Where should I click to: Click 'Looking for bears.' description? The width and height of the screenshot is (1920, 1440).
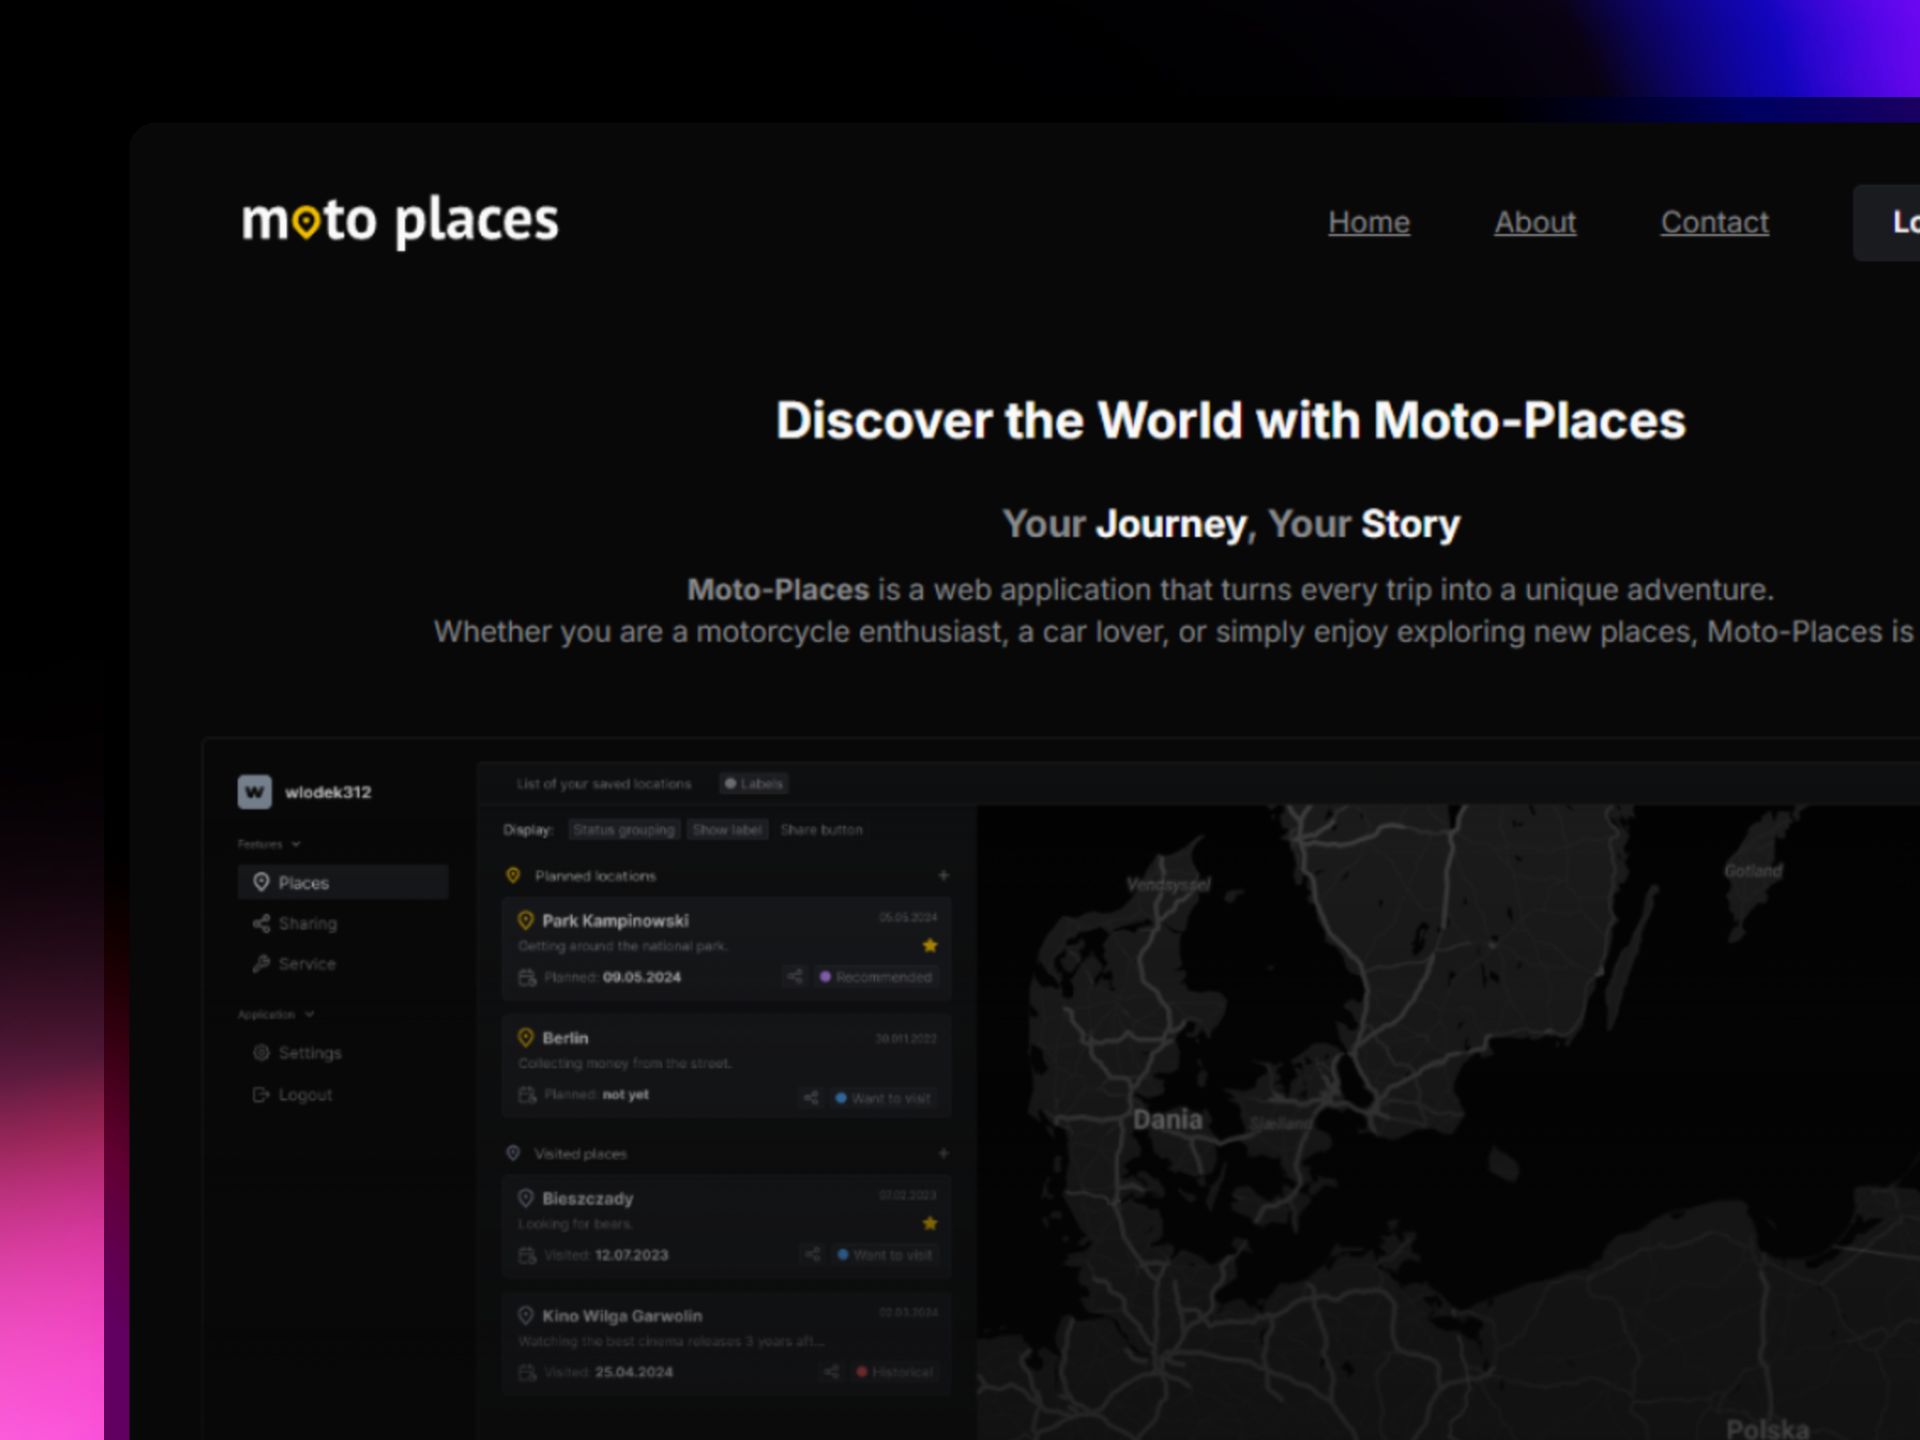point(575,1224)
